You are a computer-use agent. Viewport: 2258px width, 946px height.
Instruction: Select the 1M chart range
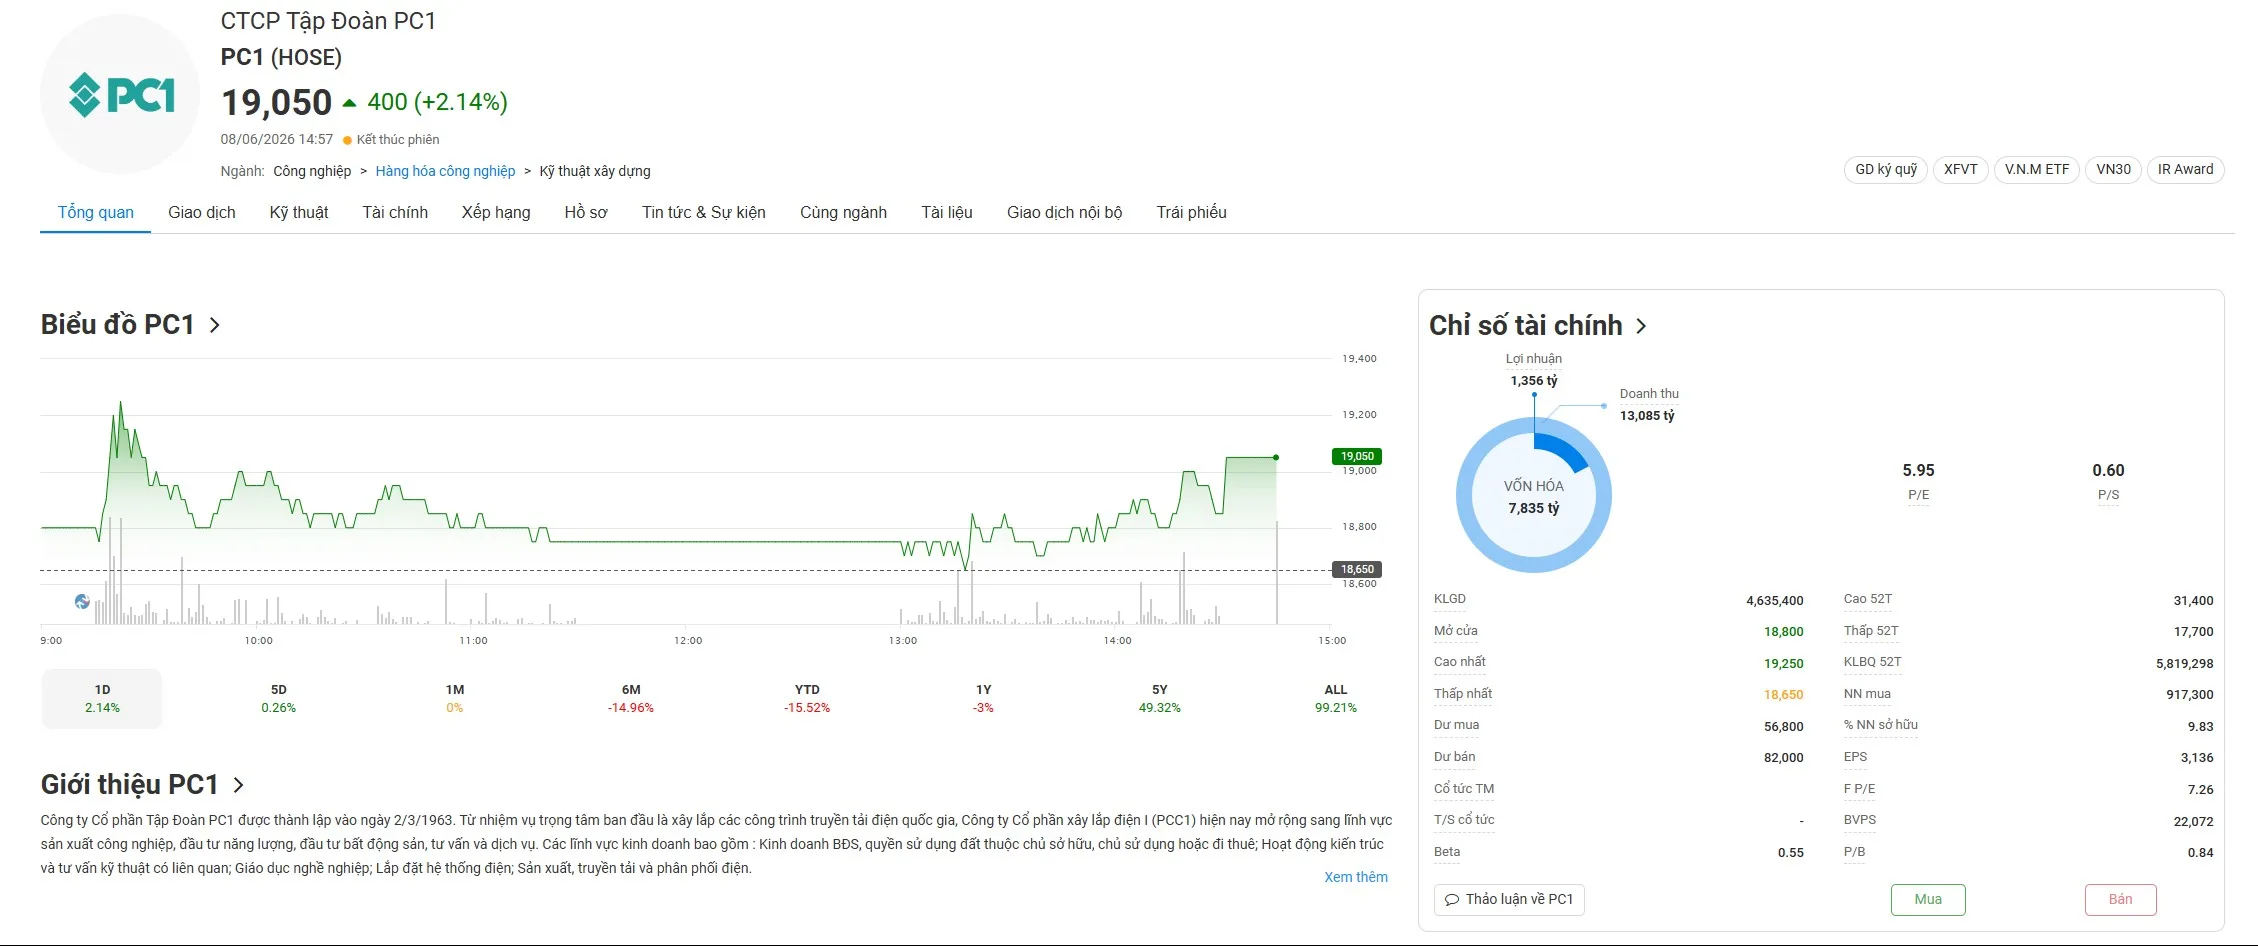coord(455,698)
